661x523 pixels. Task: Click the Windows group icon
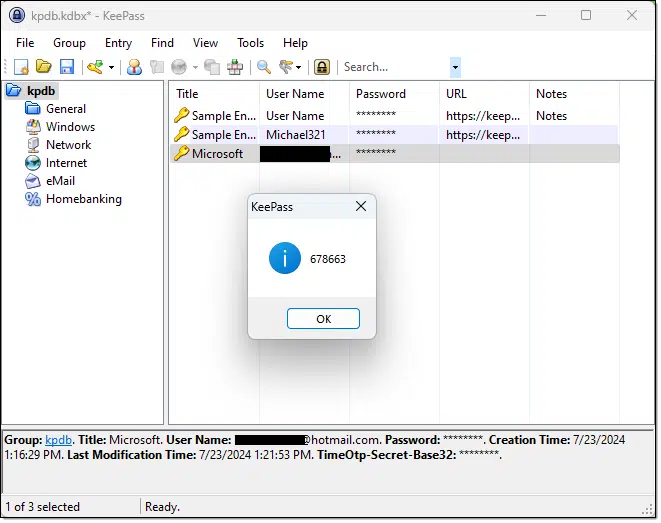pyautogui.click(x=32, y=127)
